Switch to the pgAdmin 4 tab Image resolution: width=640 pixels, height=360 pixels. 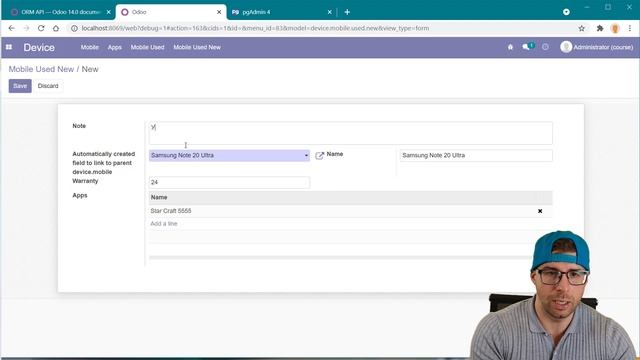[x=282, y=12]
